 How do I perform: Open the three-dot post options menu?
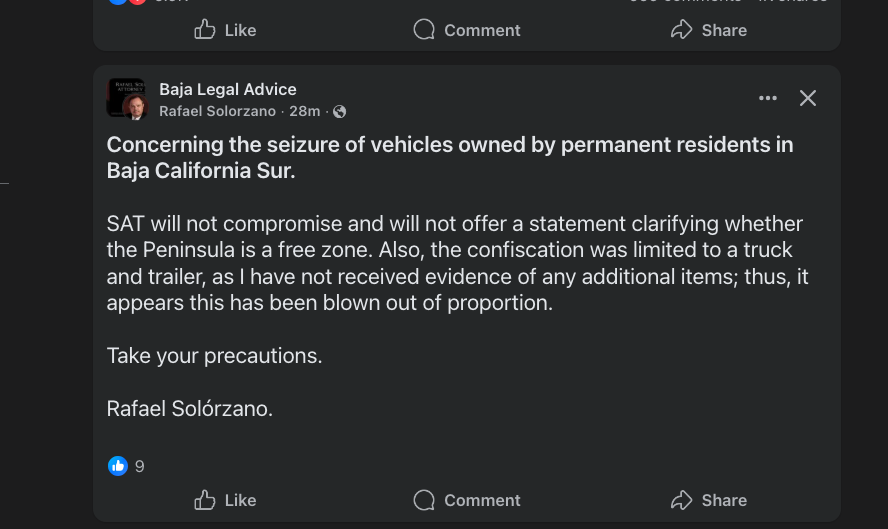[768, 98]
